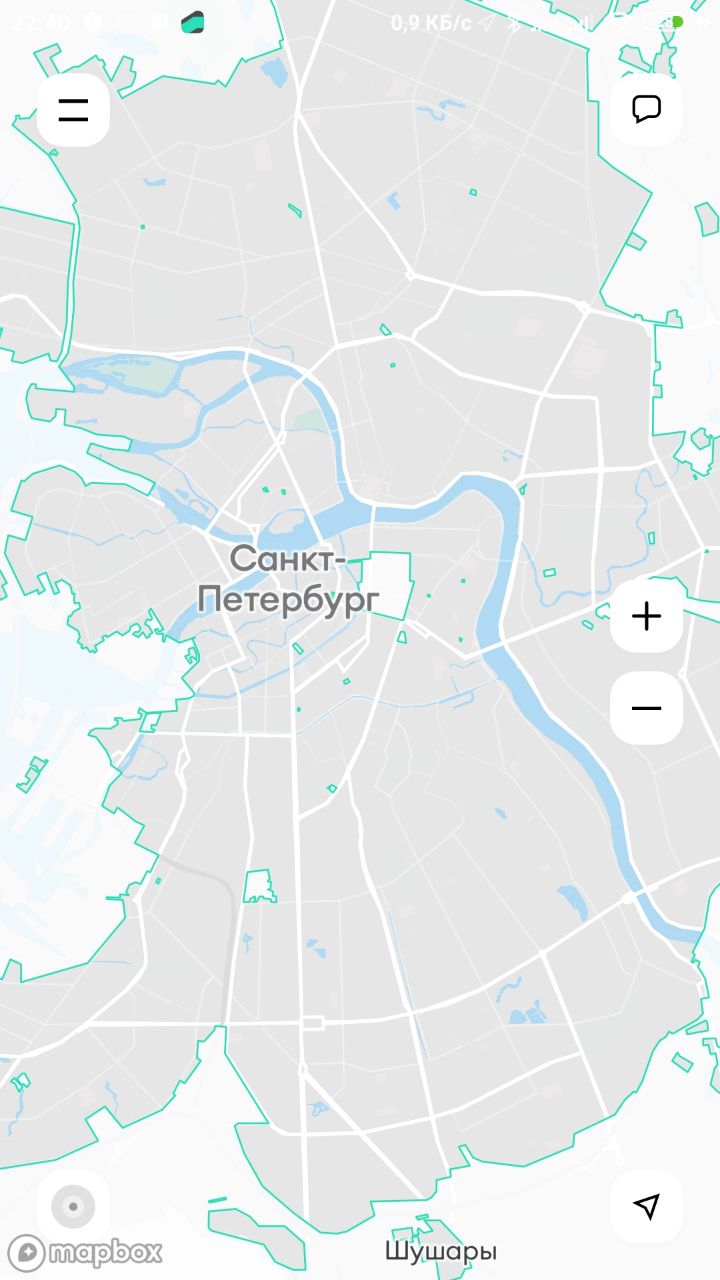
Task: Tap the shield icon in status bar
Action: tap(92, 22)
